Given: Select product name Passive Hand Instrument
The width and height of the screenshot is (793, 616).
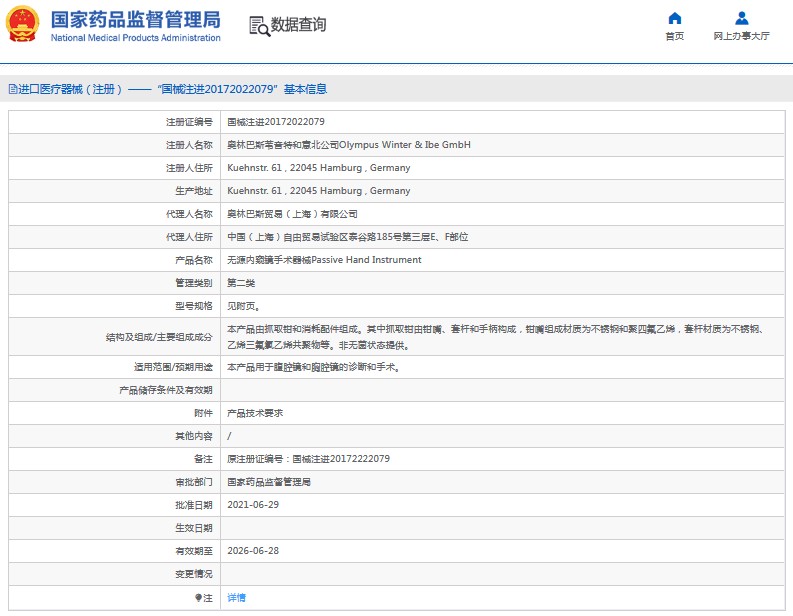Looking at the screenshot, I should coord(366,260).
